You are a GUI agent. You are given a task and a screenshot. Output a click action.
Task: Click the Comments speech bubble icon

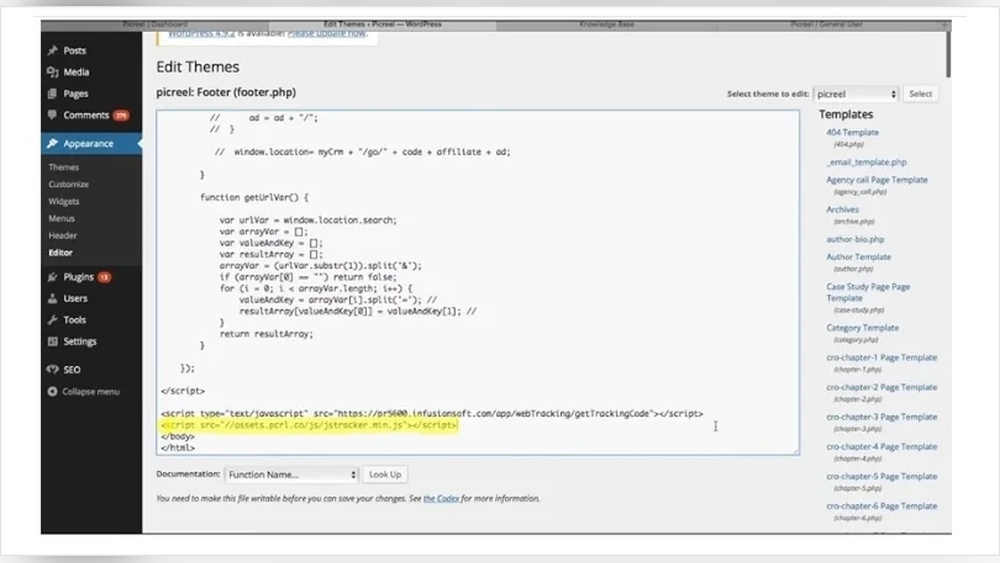pos(52,115)
